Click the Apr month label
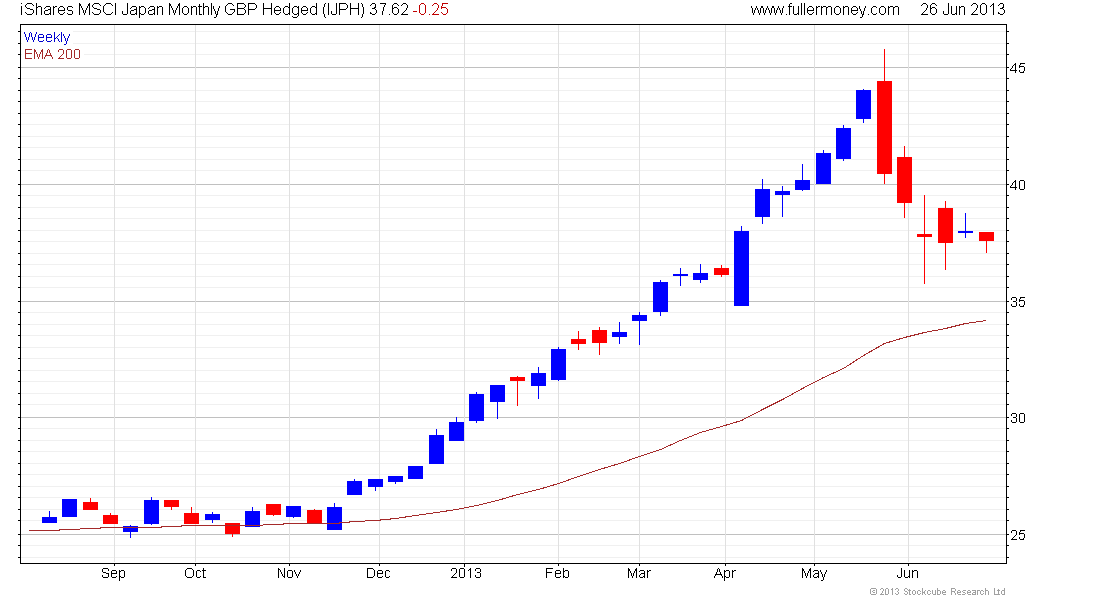Viewport: 1100px width, 600px height. click(x=725, y=573)
